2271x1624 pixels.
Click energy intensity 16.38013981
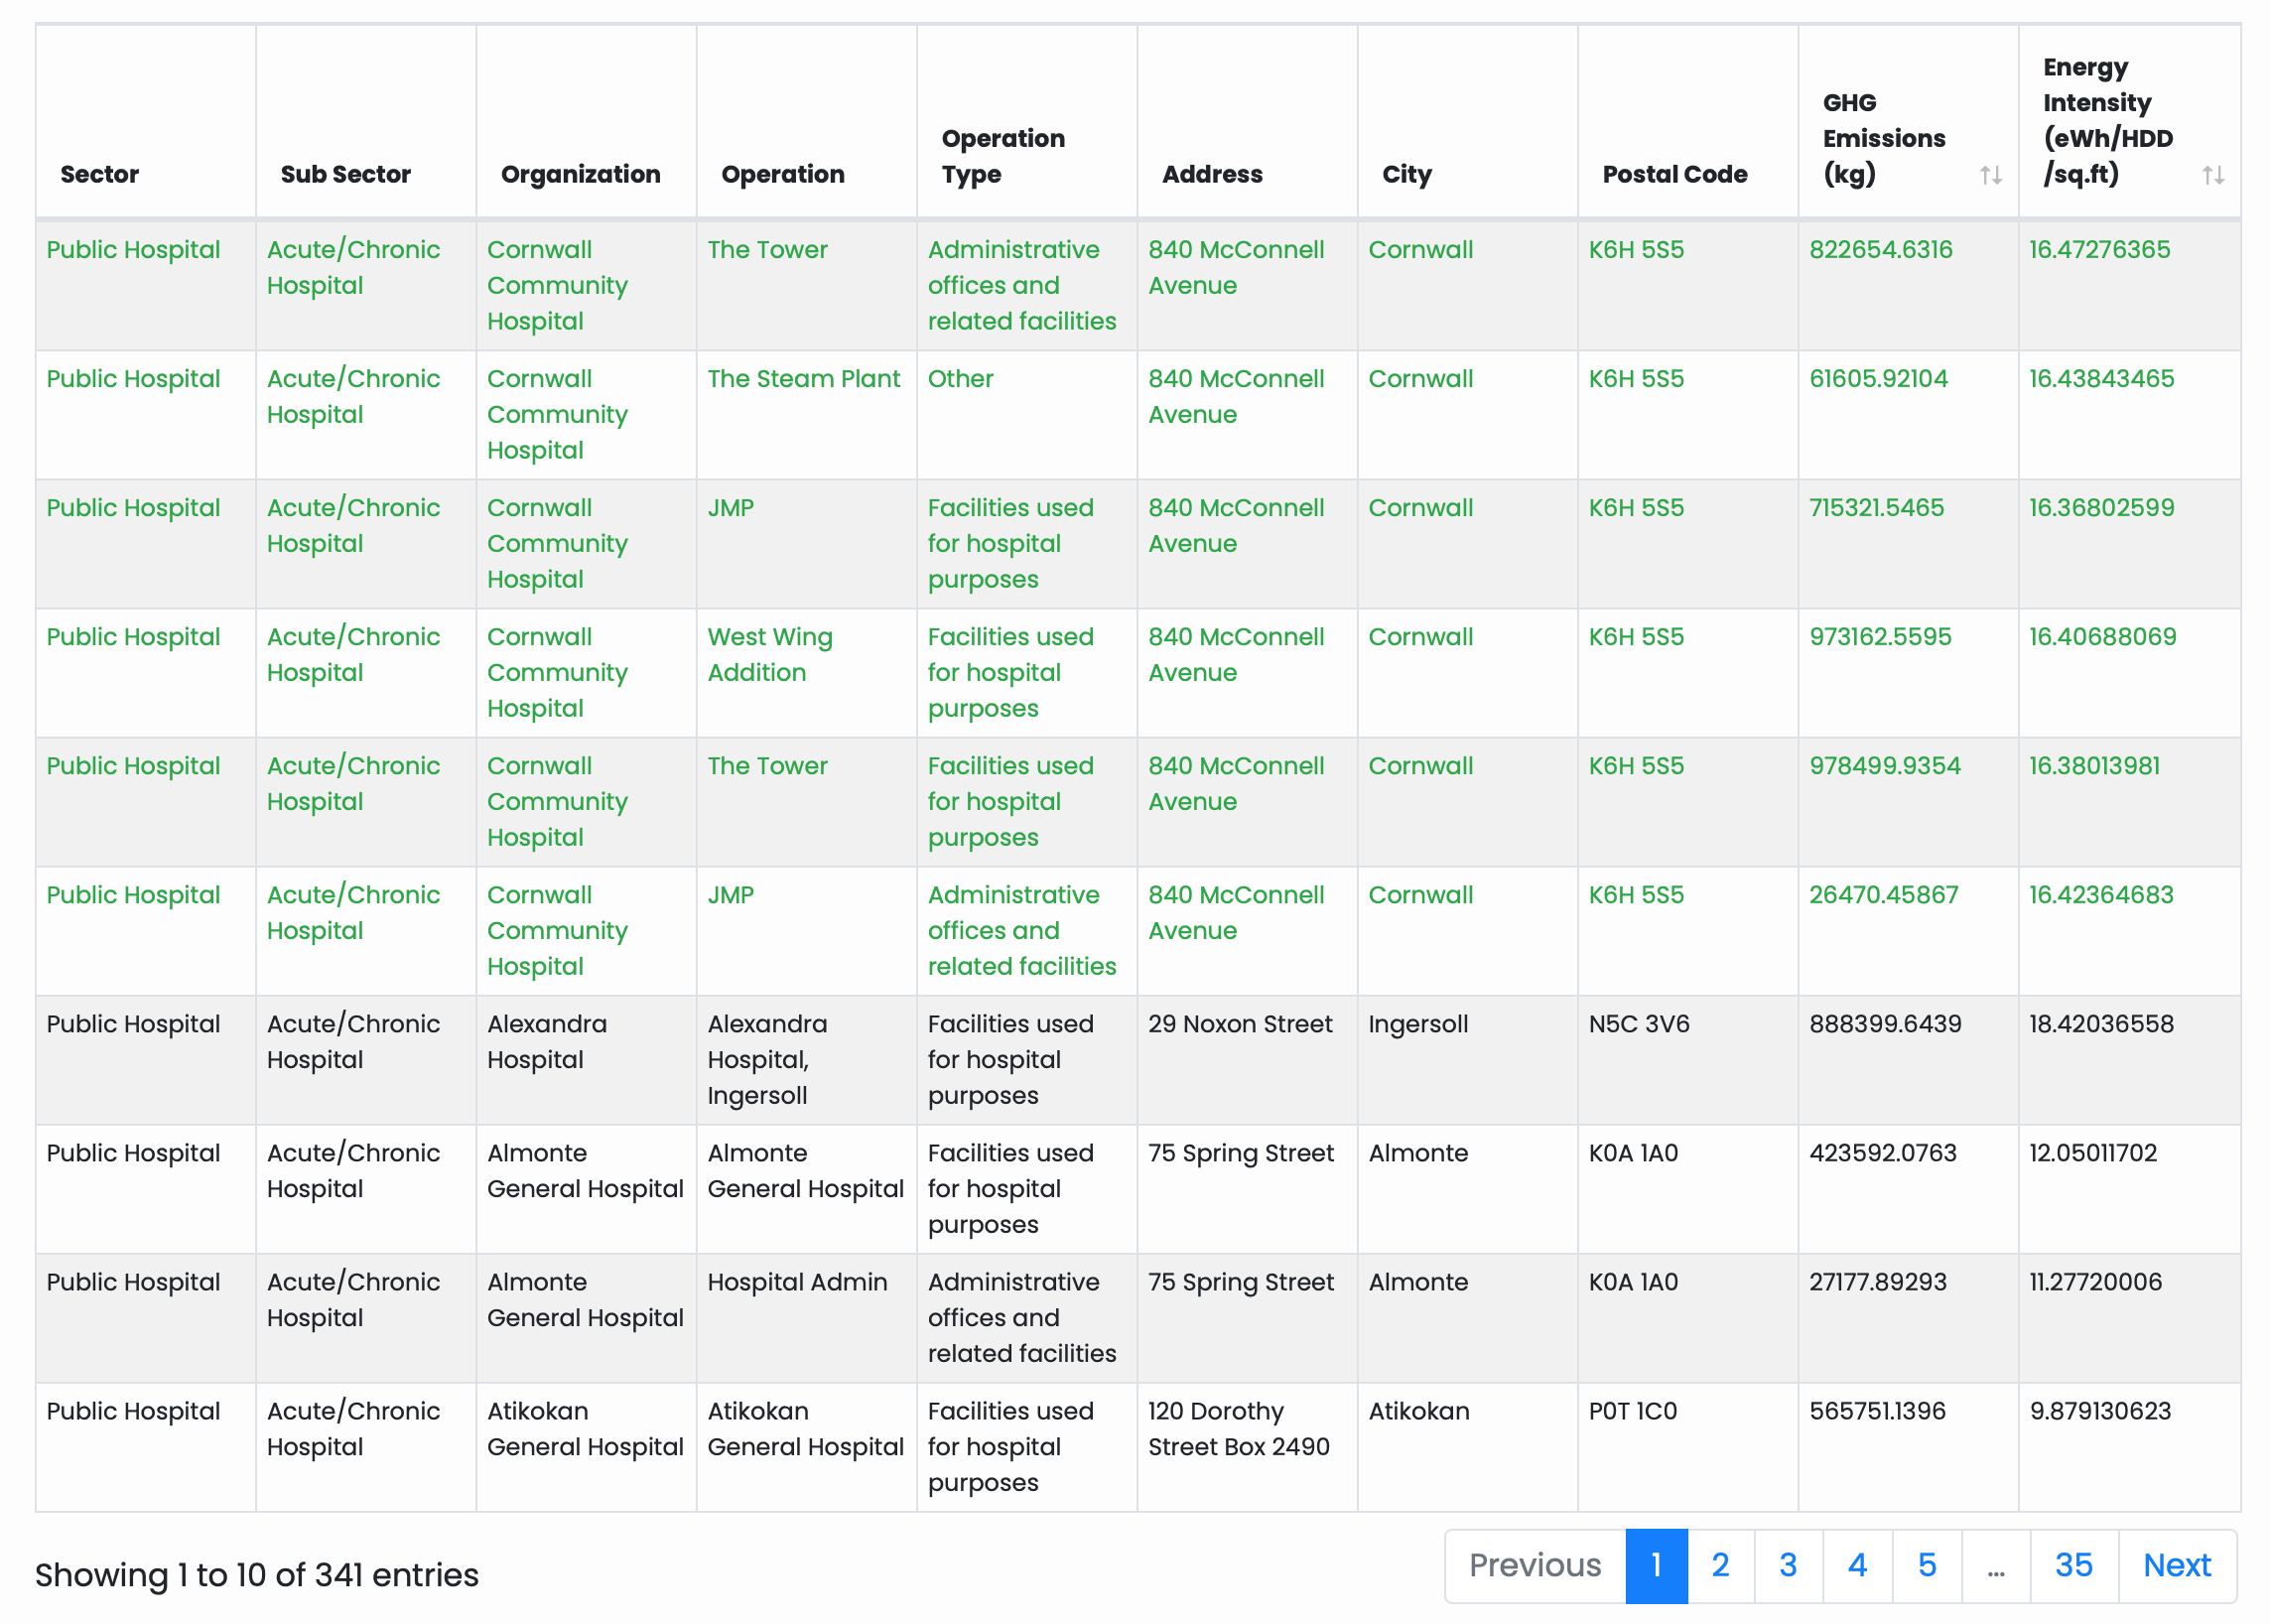pyautogui.click(x=2094, y=766)
